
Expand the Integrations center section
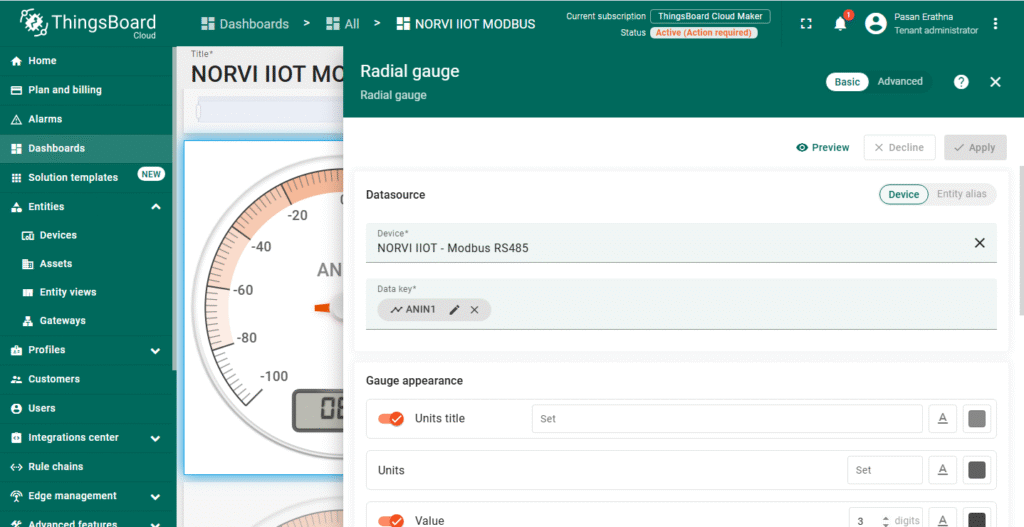tap(156, 438)
